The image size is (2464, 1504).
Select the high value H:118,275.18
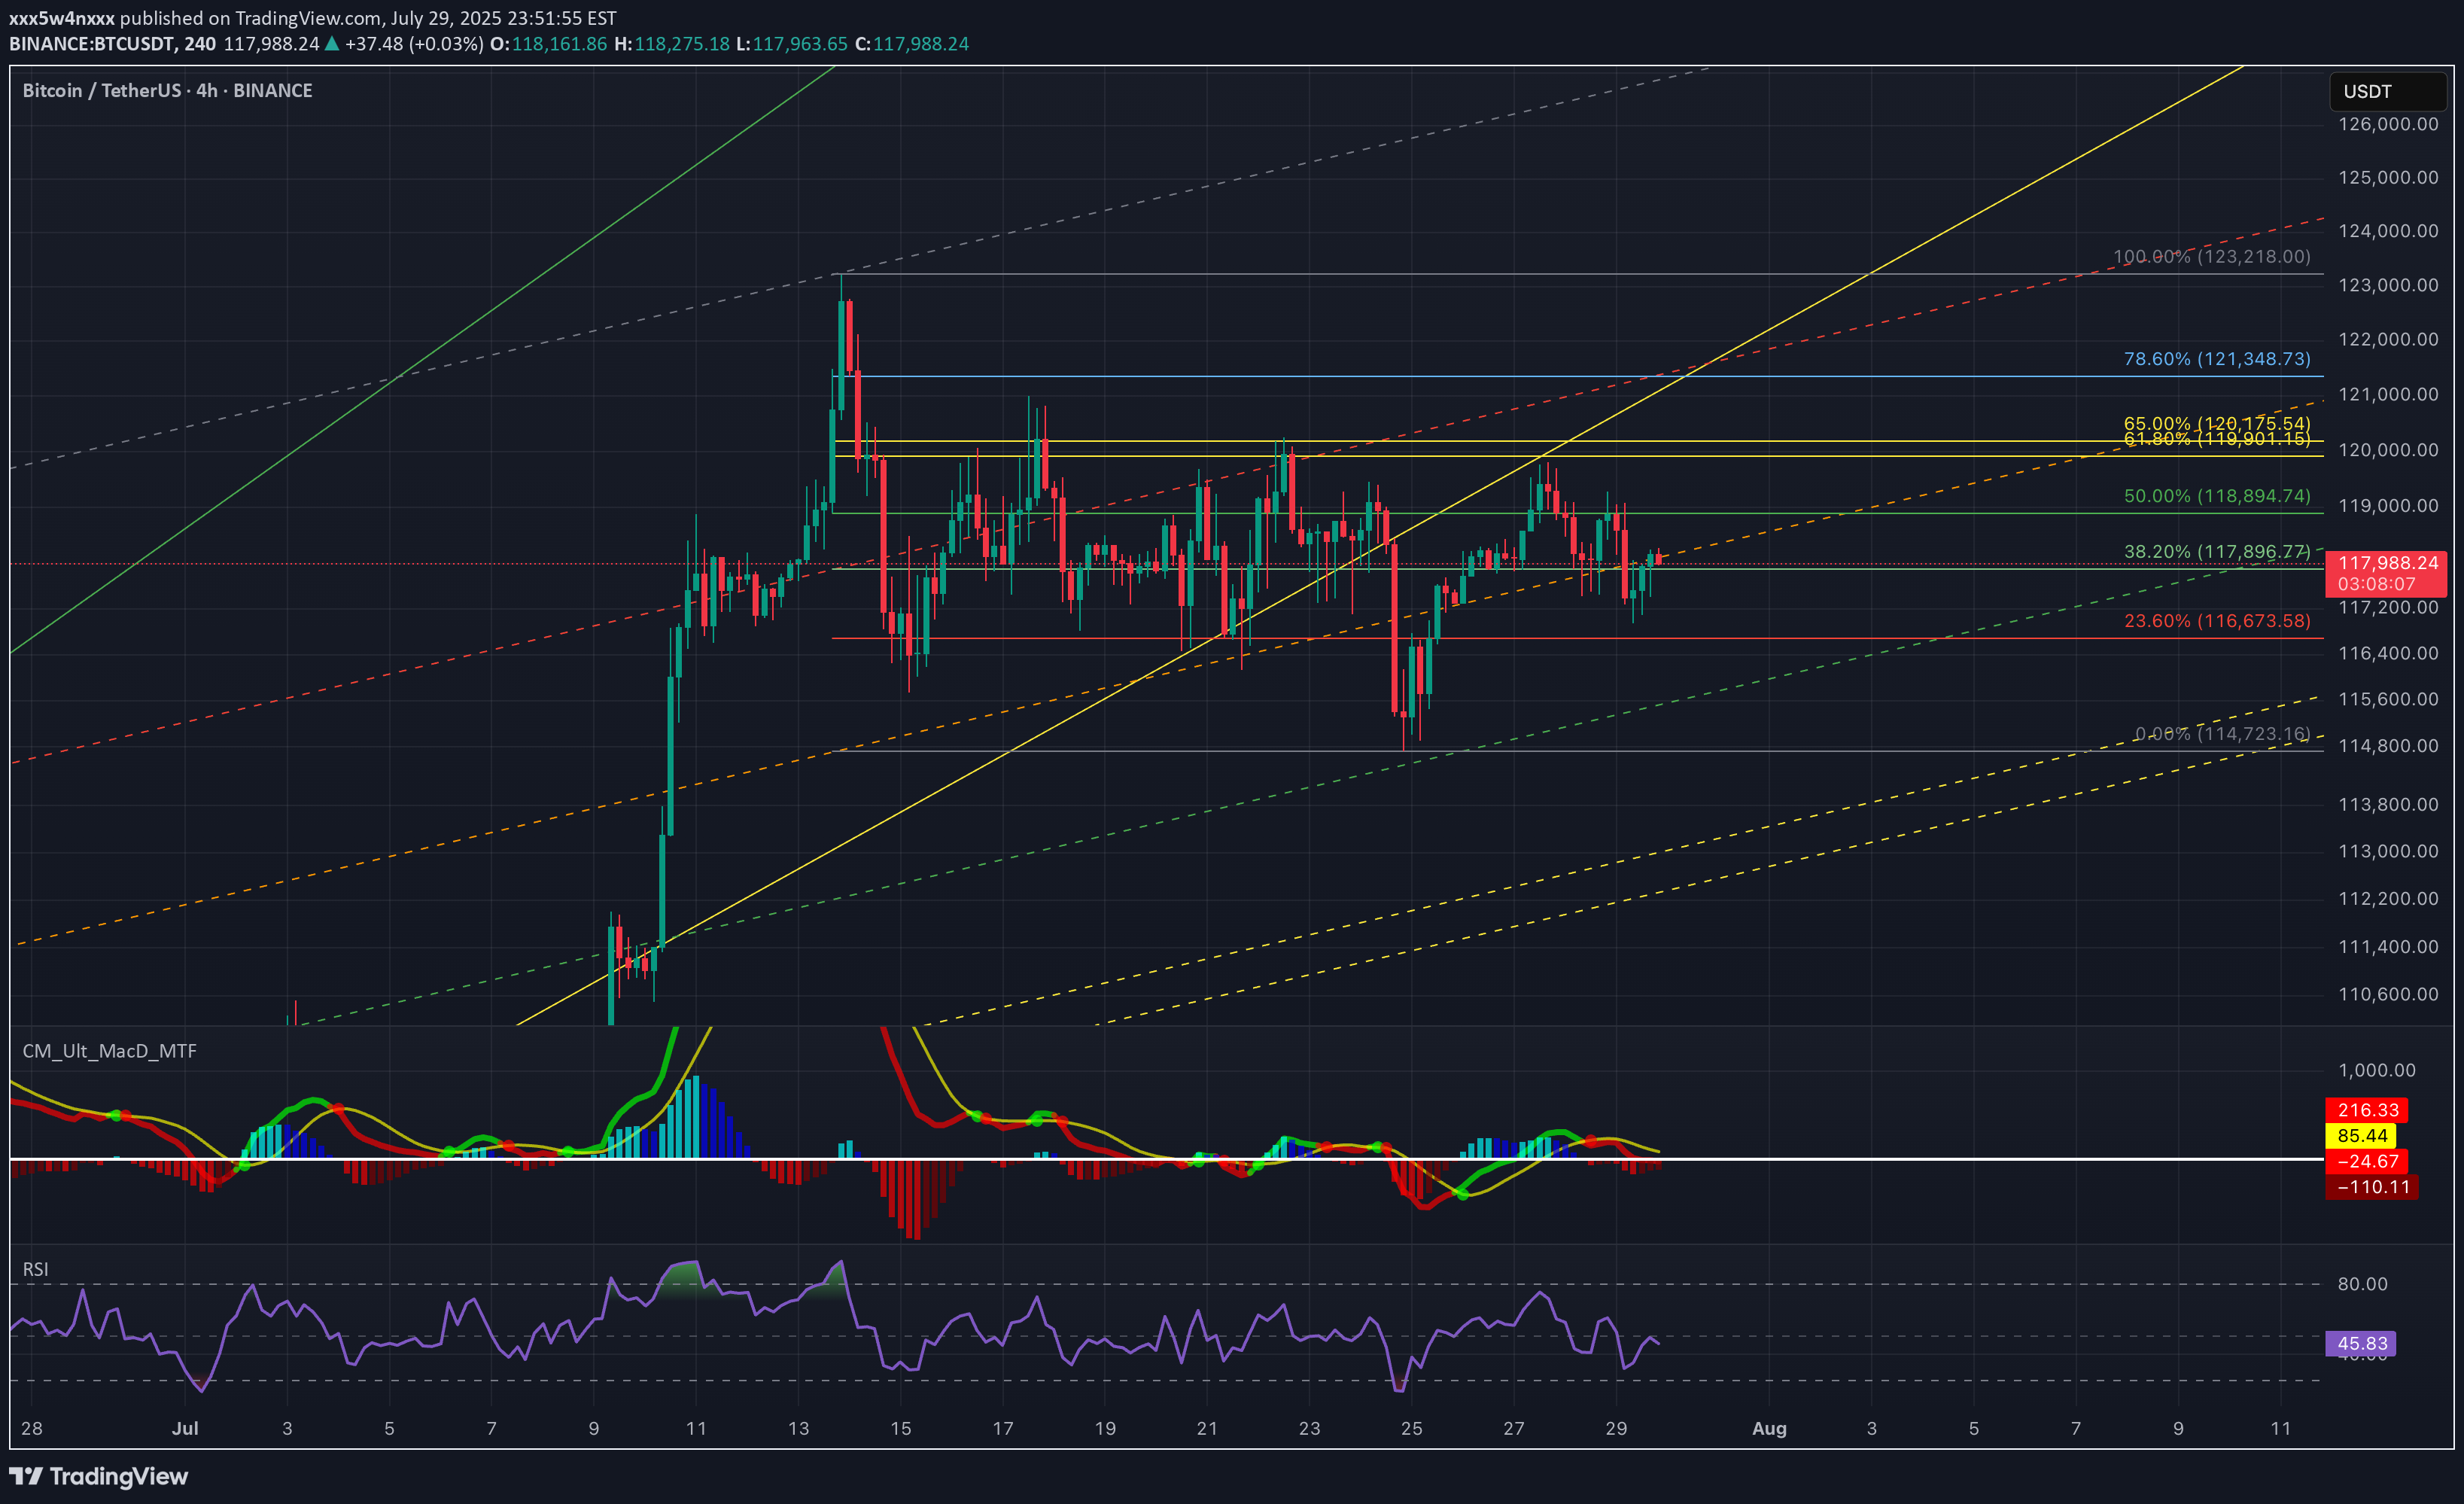click(672, 44)
